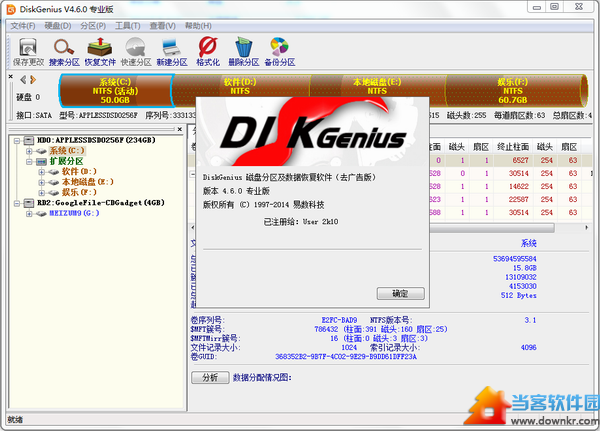The image size is (600, 431).
Task: Open the Search Partition (搜索分区) tool
Action: click(x=64, y=52)
